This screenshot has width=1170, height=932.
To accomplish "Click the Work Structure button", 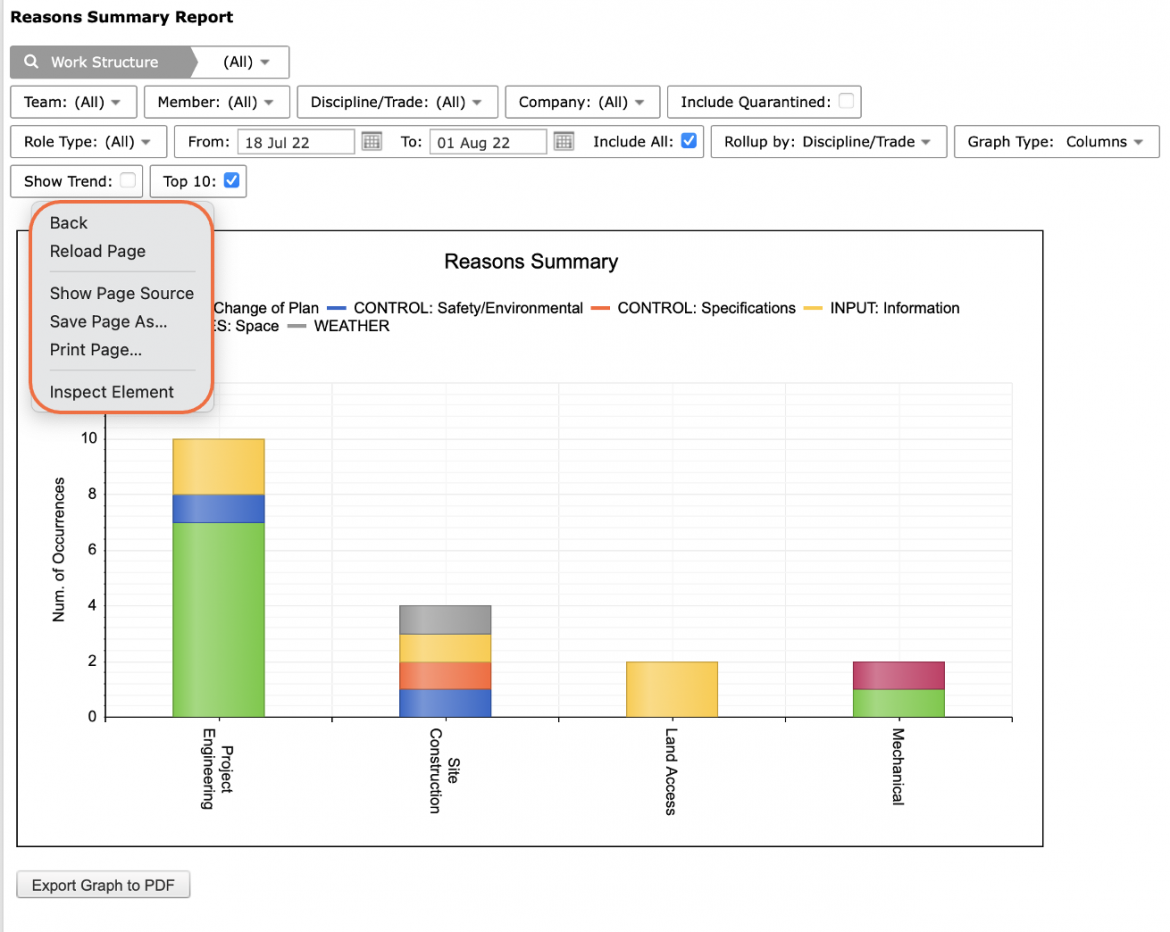I will coord(104,62).
